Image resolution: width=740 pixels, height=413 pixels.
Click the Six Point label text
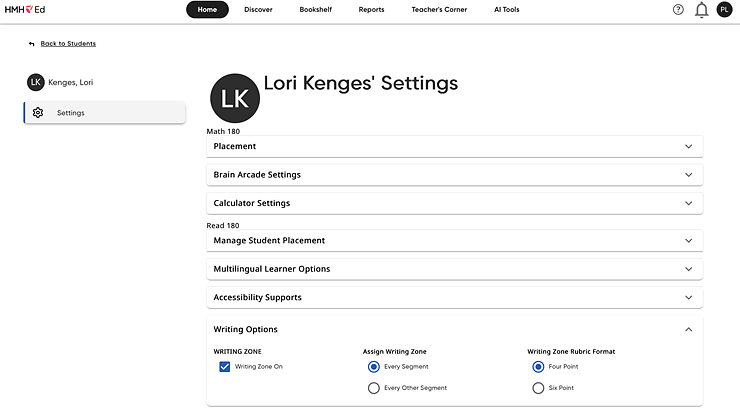561,388
